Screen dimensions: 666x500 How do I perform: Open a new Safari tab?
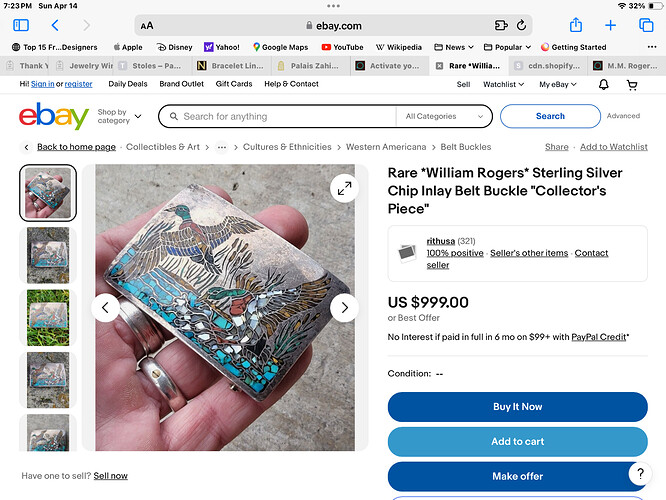pos(610,25)
